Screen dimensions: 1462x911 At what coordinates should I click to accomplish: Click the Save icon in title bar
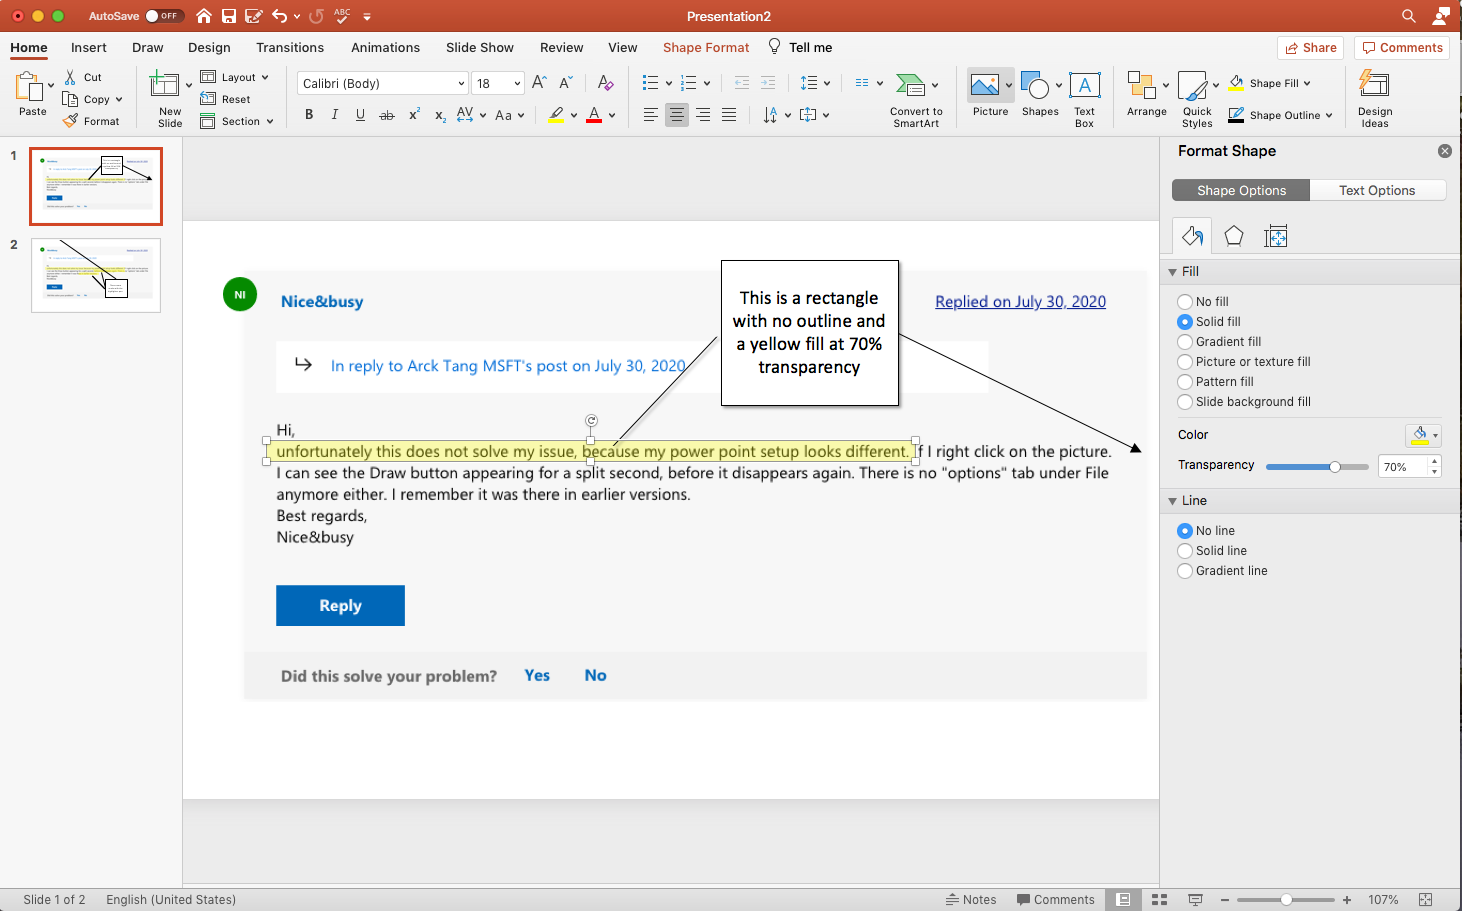[229, 16]
